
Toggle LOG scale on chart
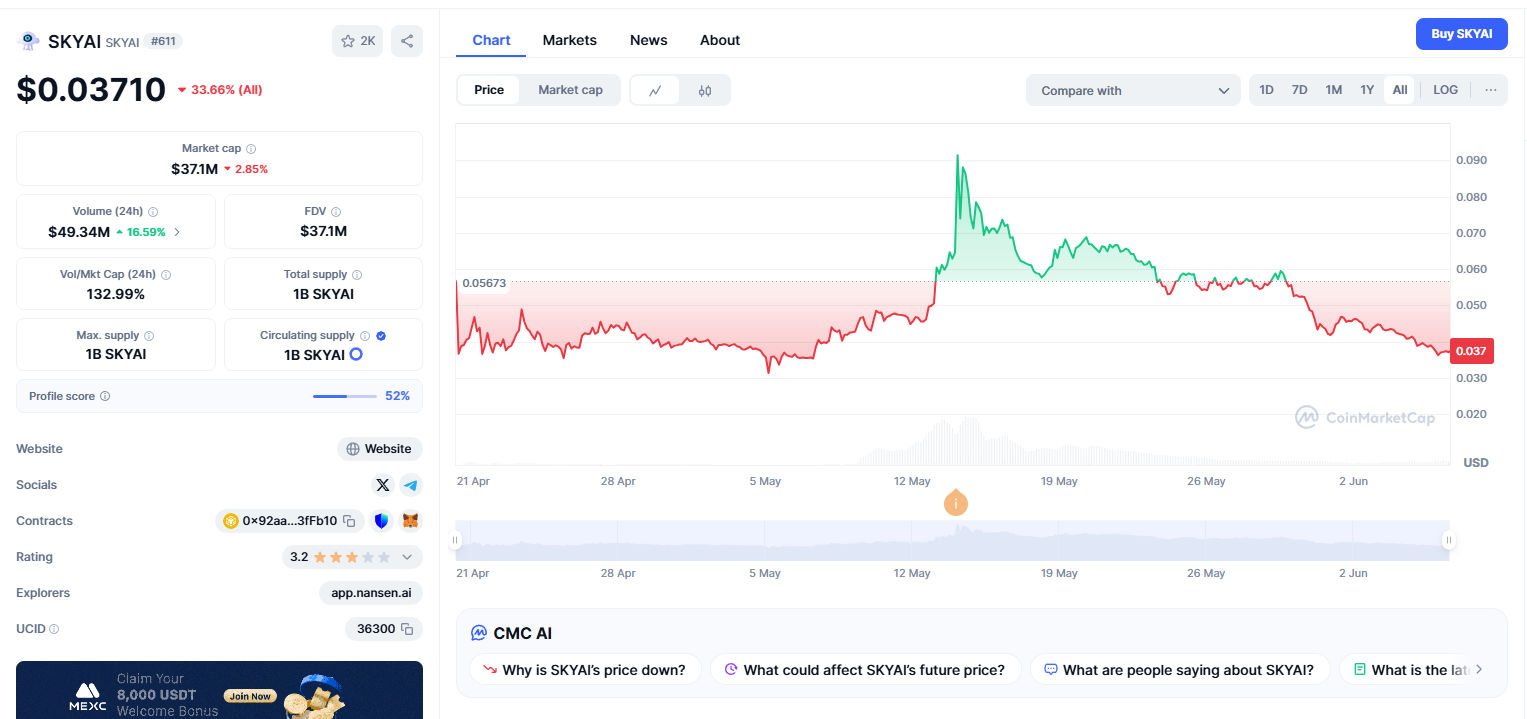[1445, 90]
